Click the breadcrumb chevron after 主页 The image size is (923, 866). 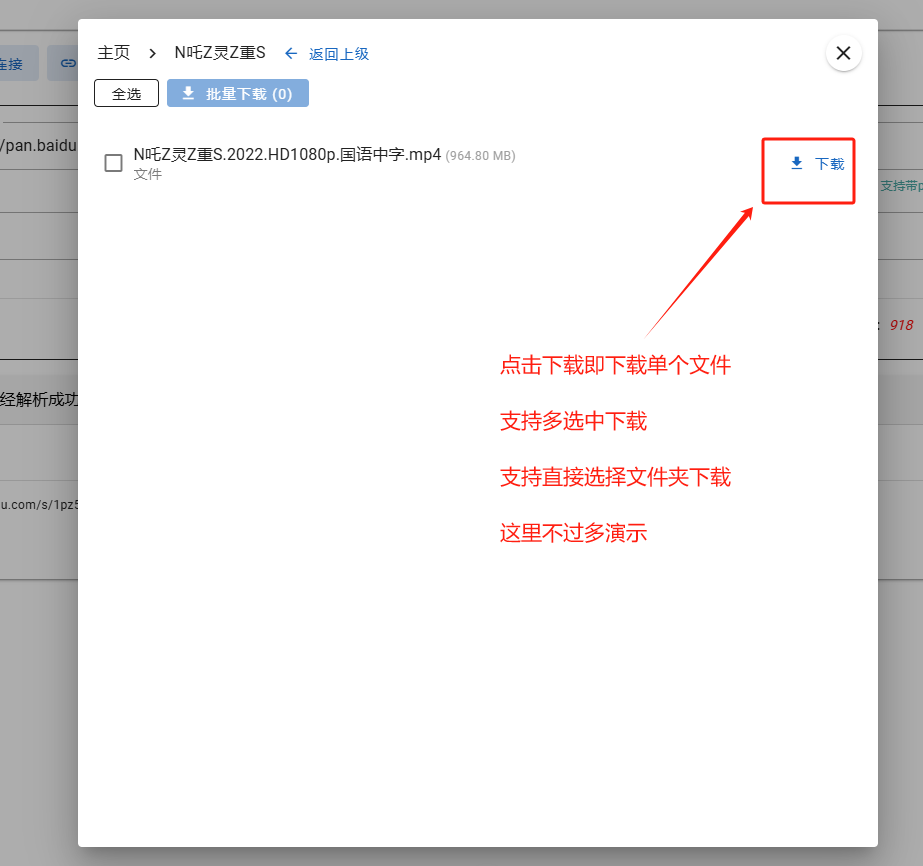(153, 54)
